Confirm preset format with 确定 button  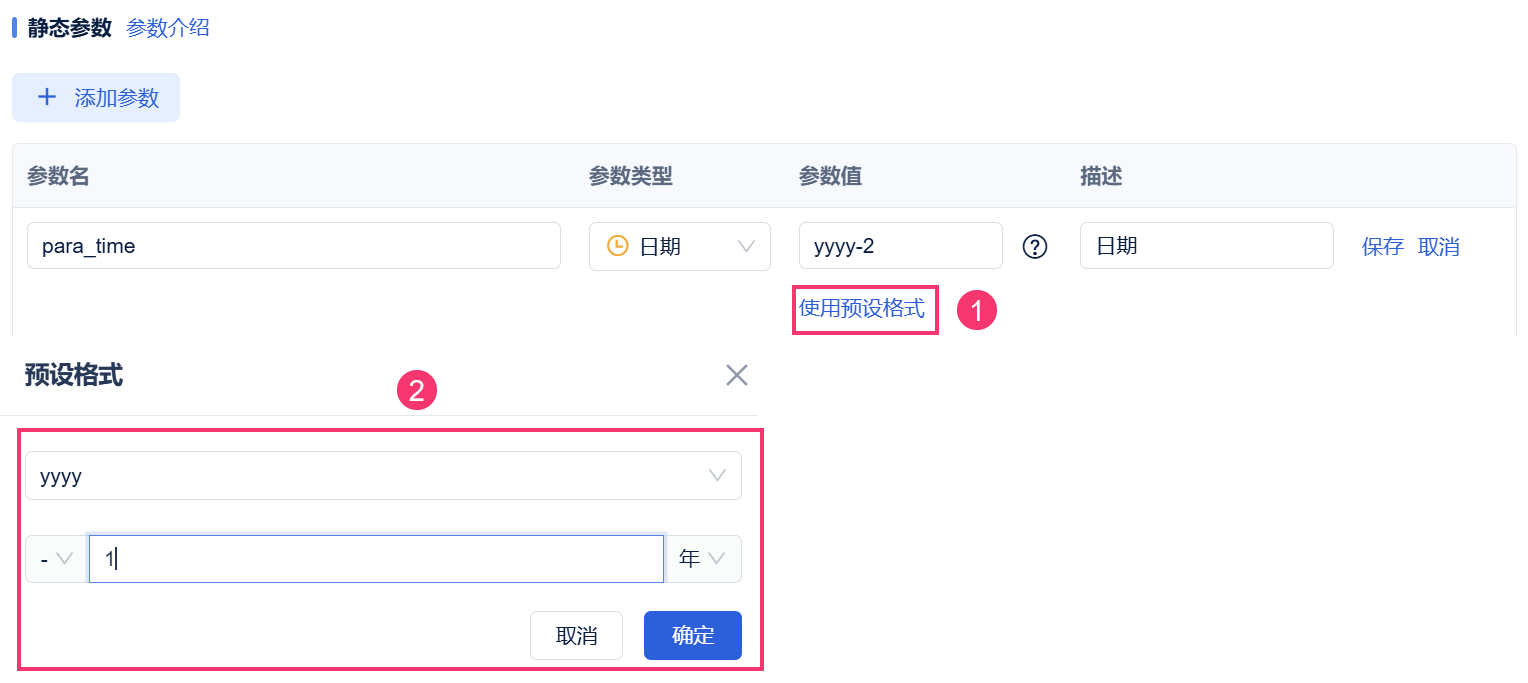pyautogui.click(x=692, y=636)
